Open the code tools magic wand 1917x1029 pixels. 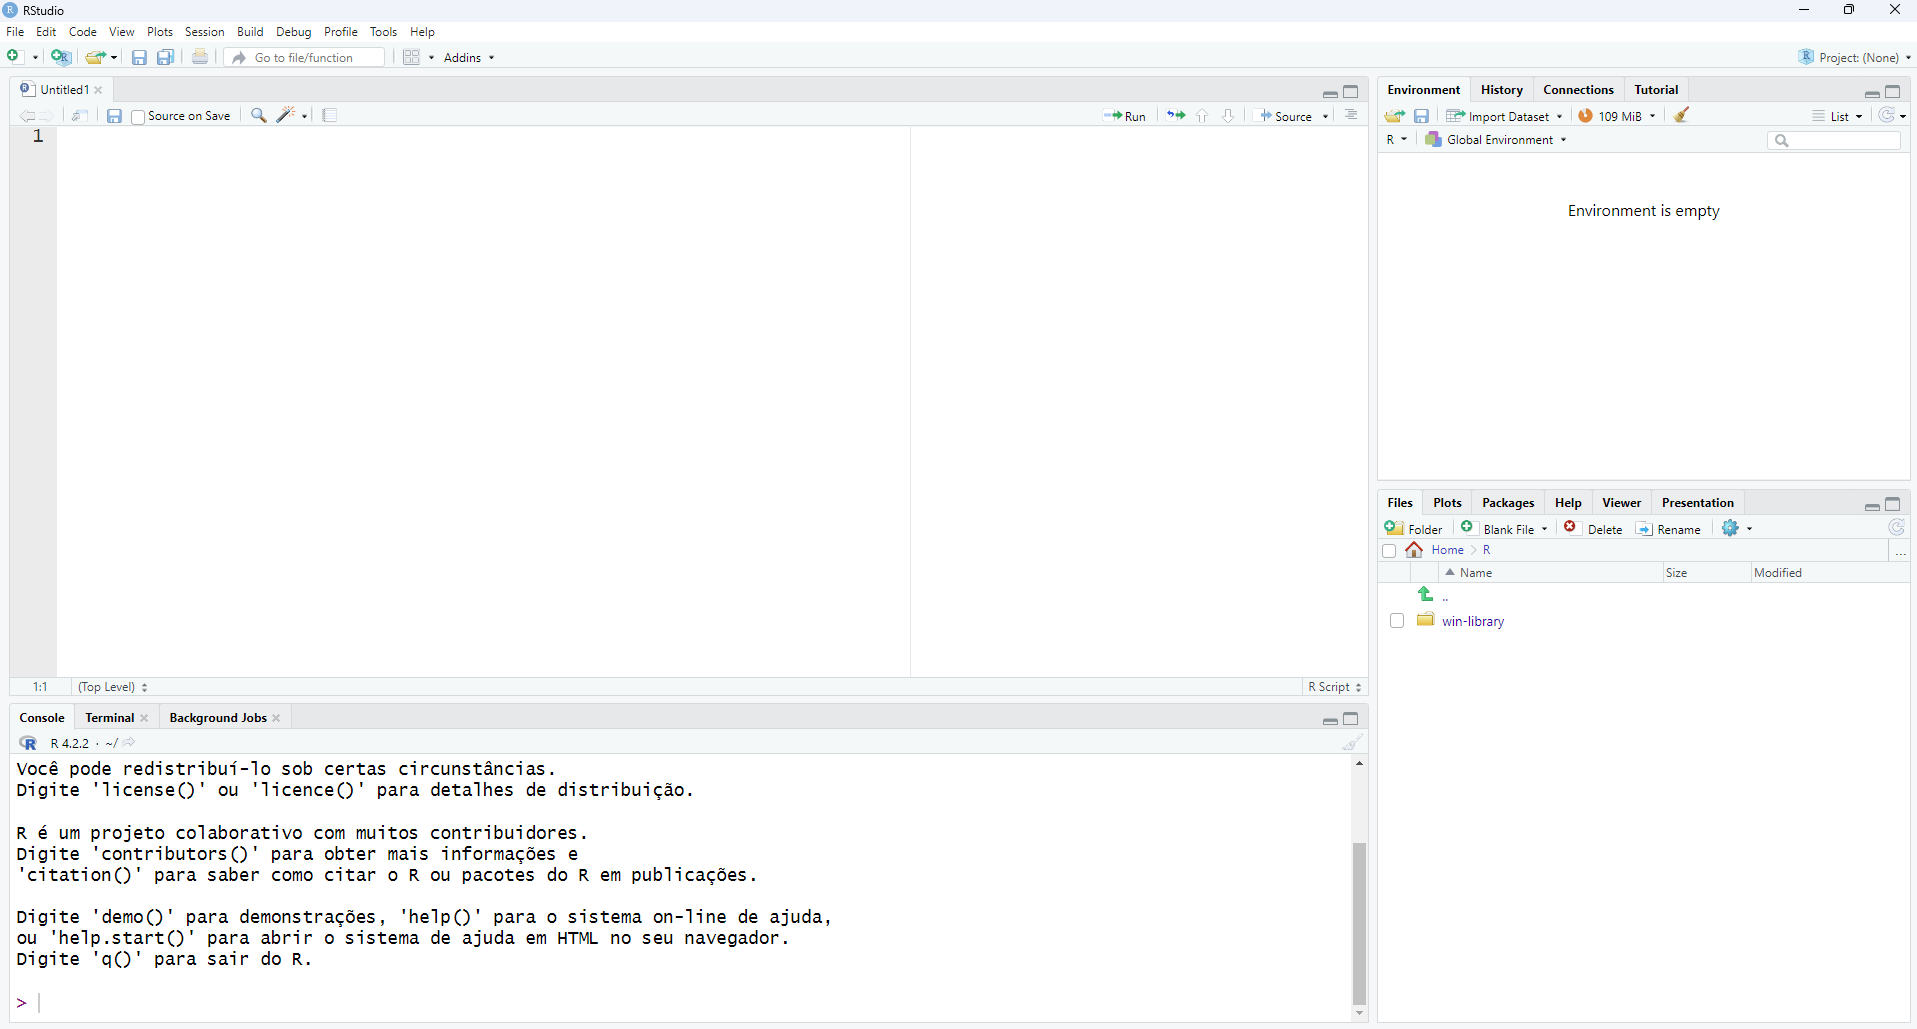pos(287,116)
